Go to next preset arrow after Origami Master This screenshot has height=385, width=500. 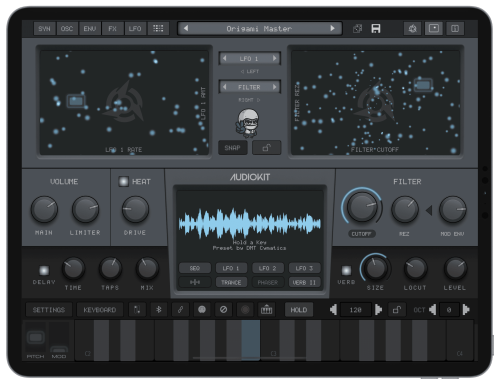point(332,29)
